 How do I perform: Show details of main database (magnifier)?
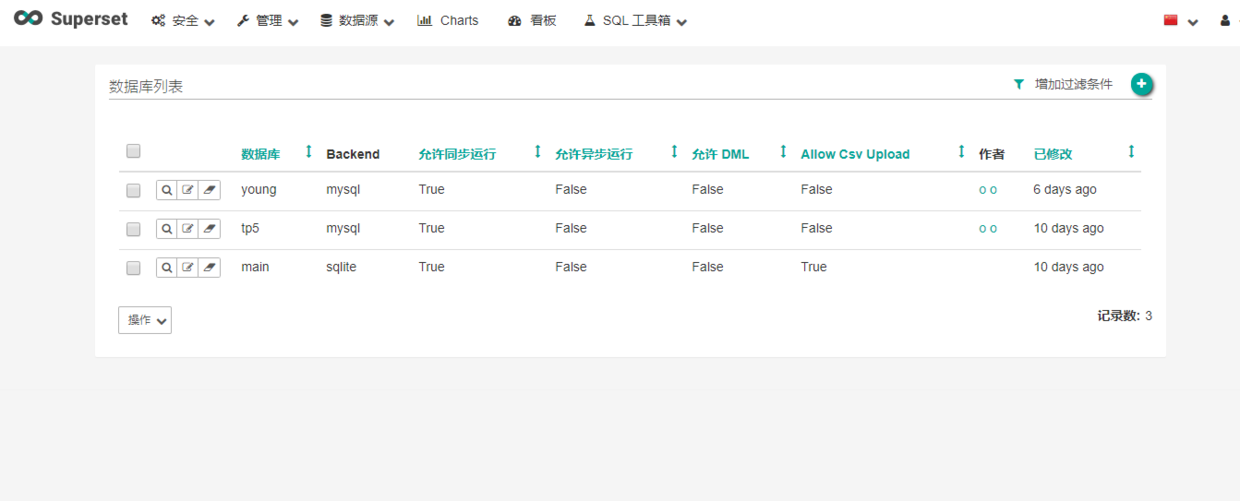(x=167, y=268)
